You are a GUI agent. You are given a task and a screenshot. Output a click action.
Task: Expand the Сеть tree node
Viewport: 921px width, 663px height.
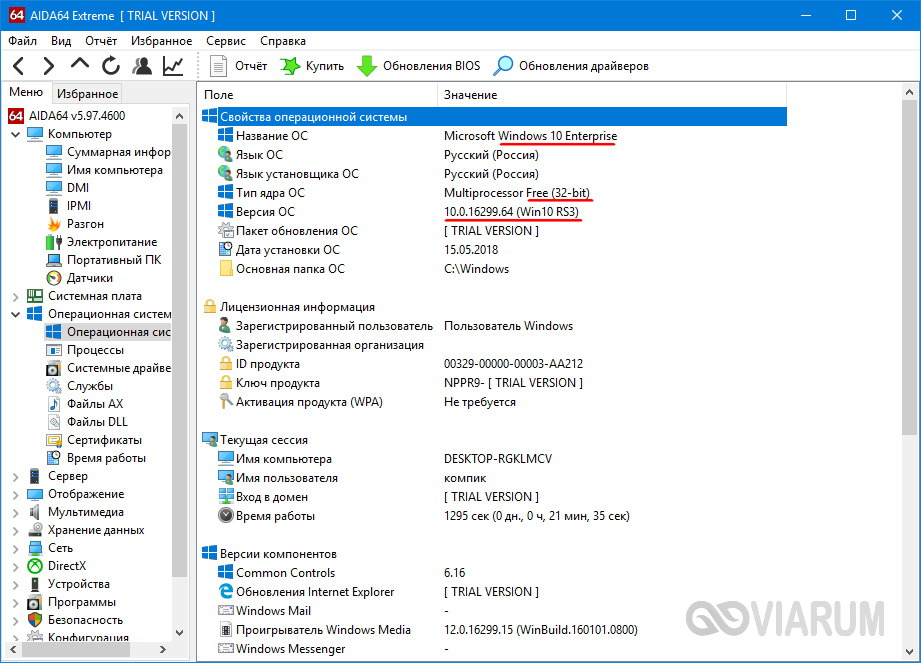point(16,549)
